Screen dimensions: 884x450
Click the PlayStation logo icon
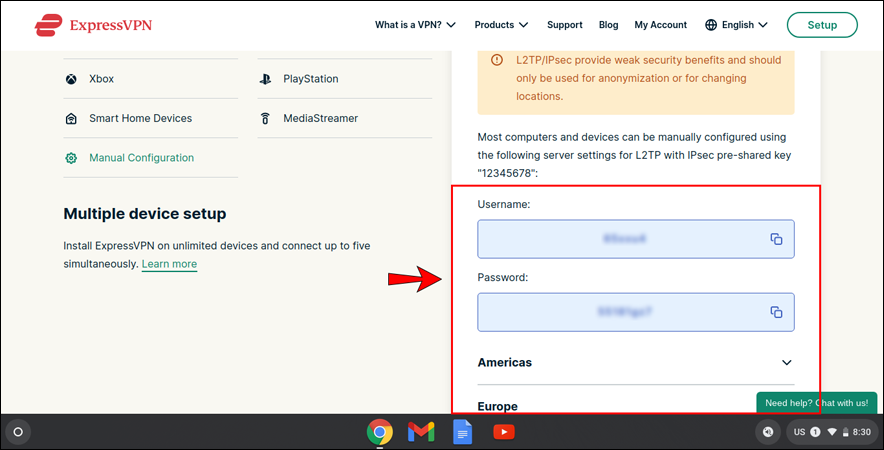[265, 79]
